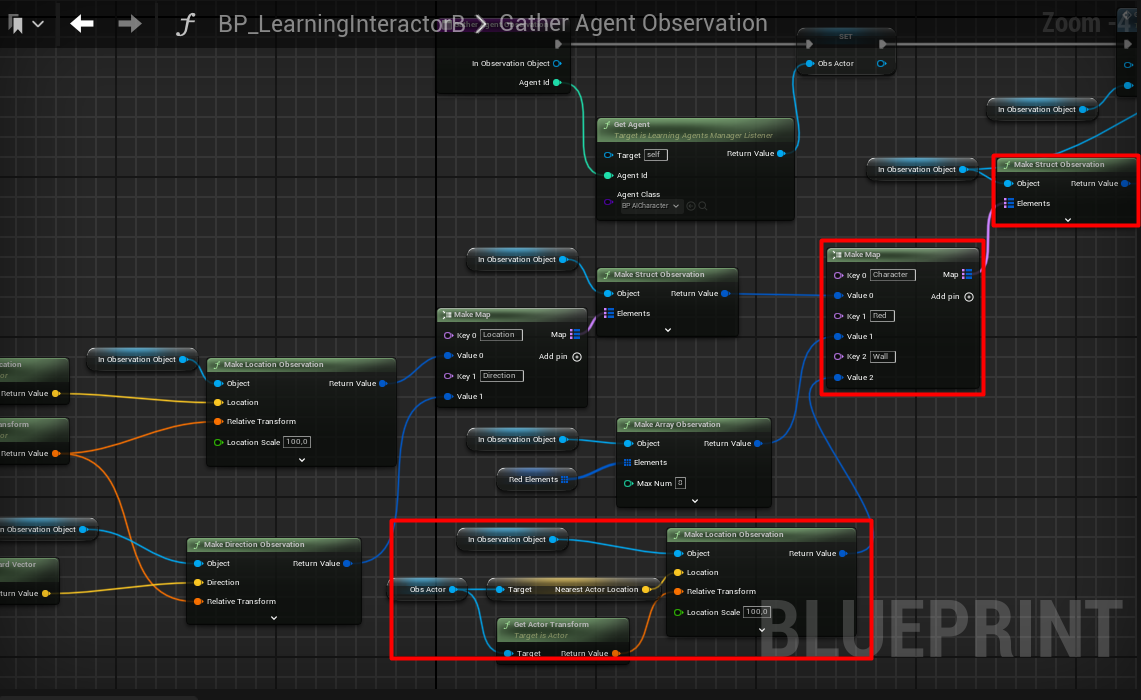The width and height of the screenshot is (1141, 700).
Task: Select the Map output pin on the Location Make Map
Action: (575, 335)
